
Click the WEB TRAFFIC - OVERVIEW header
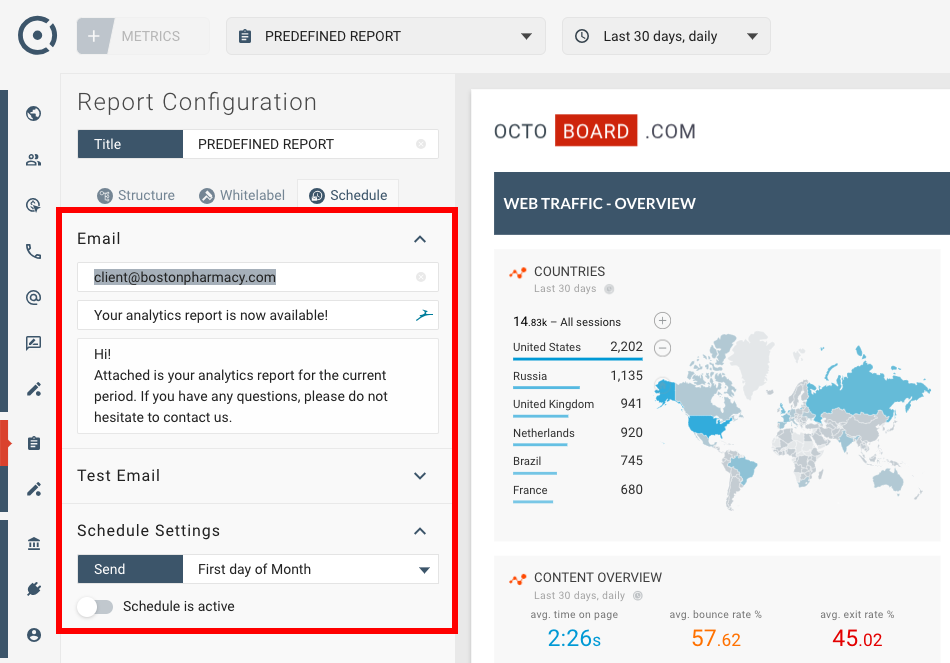(x=722, y=204)
